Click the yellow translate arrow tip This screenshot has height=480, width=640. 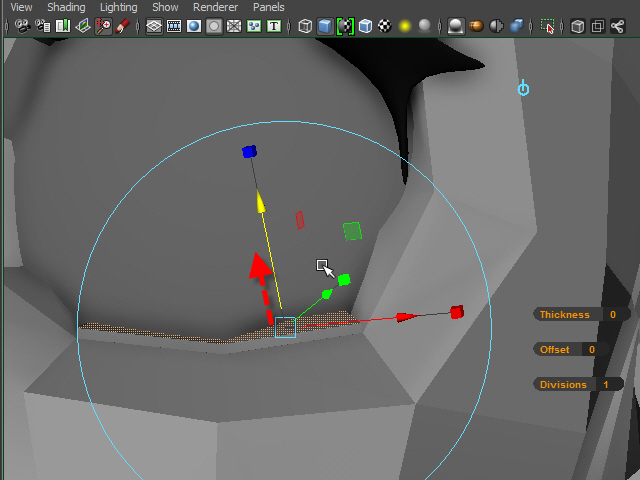click(x=260, y=202)
